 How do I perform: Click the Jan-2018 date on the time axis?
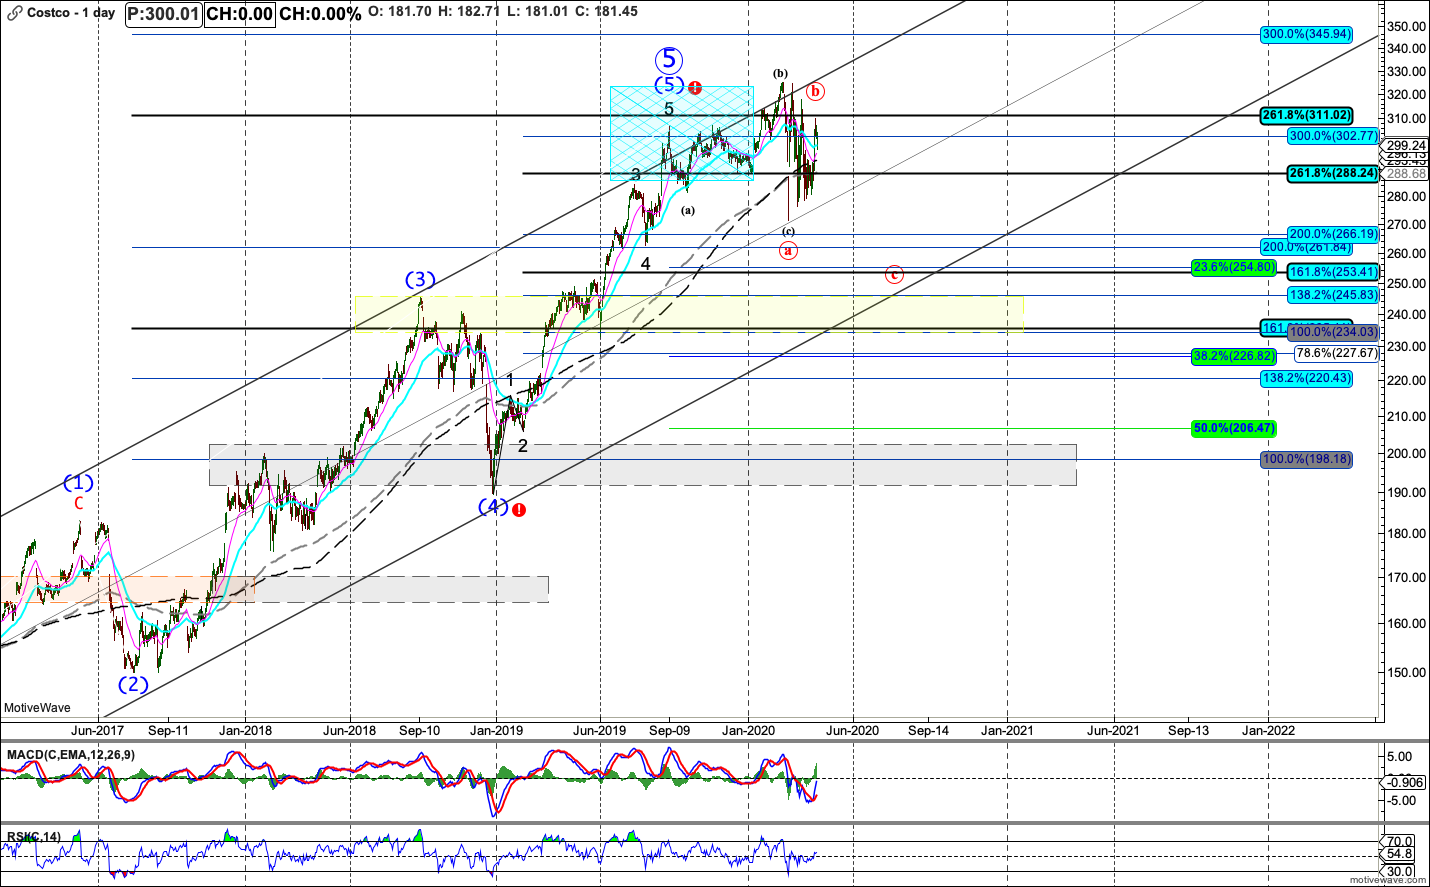pos(246,730)
